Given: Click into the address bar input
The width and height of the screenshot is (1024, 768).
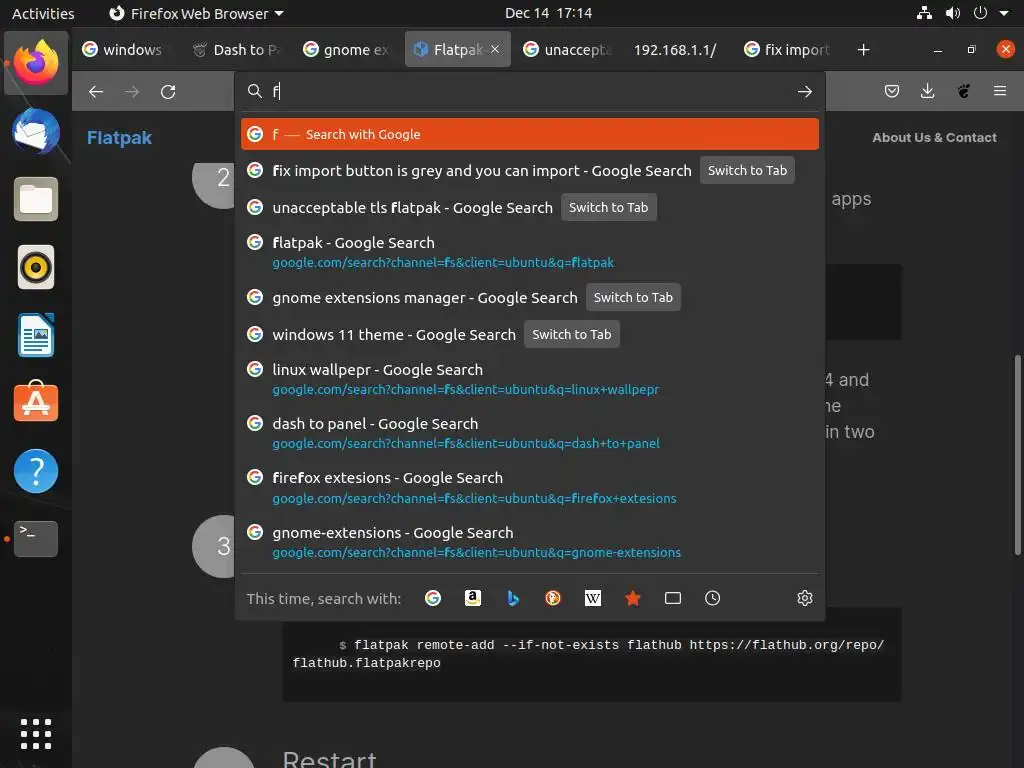Looking at the screenshot, I should tap(529, 91).
